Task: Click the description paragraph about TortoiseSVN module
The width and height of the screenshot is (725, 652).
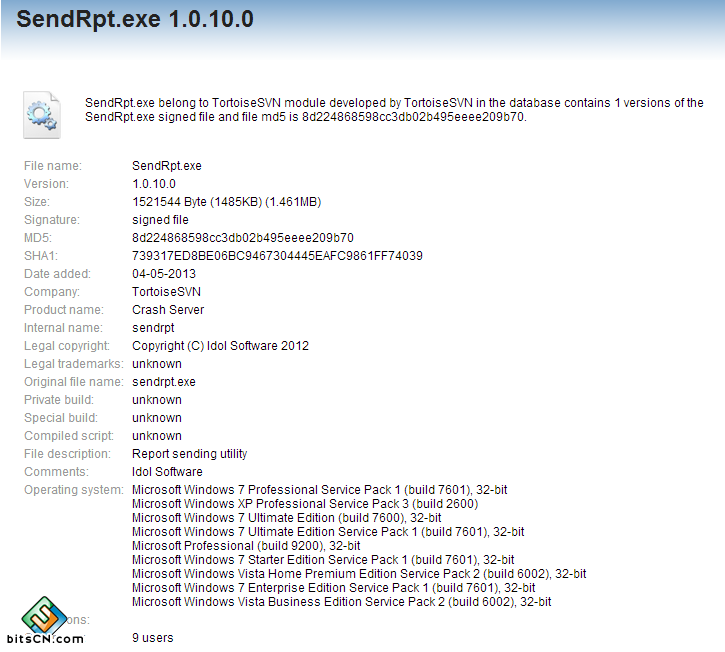Action: click(394, 110)
